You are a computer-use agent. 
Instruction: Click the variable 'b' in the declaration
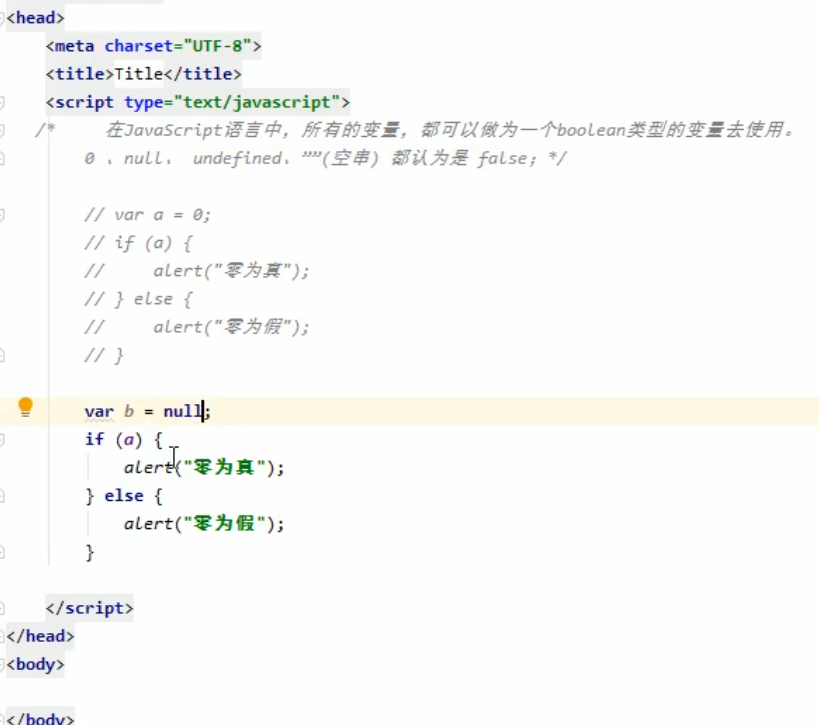click(x=129, y=412)
